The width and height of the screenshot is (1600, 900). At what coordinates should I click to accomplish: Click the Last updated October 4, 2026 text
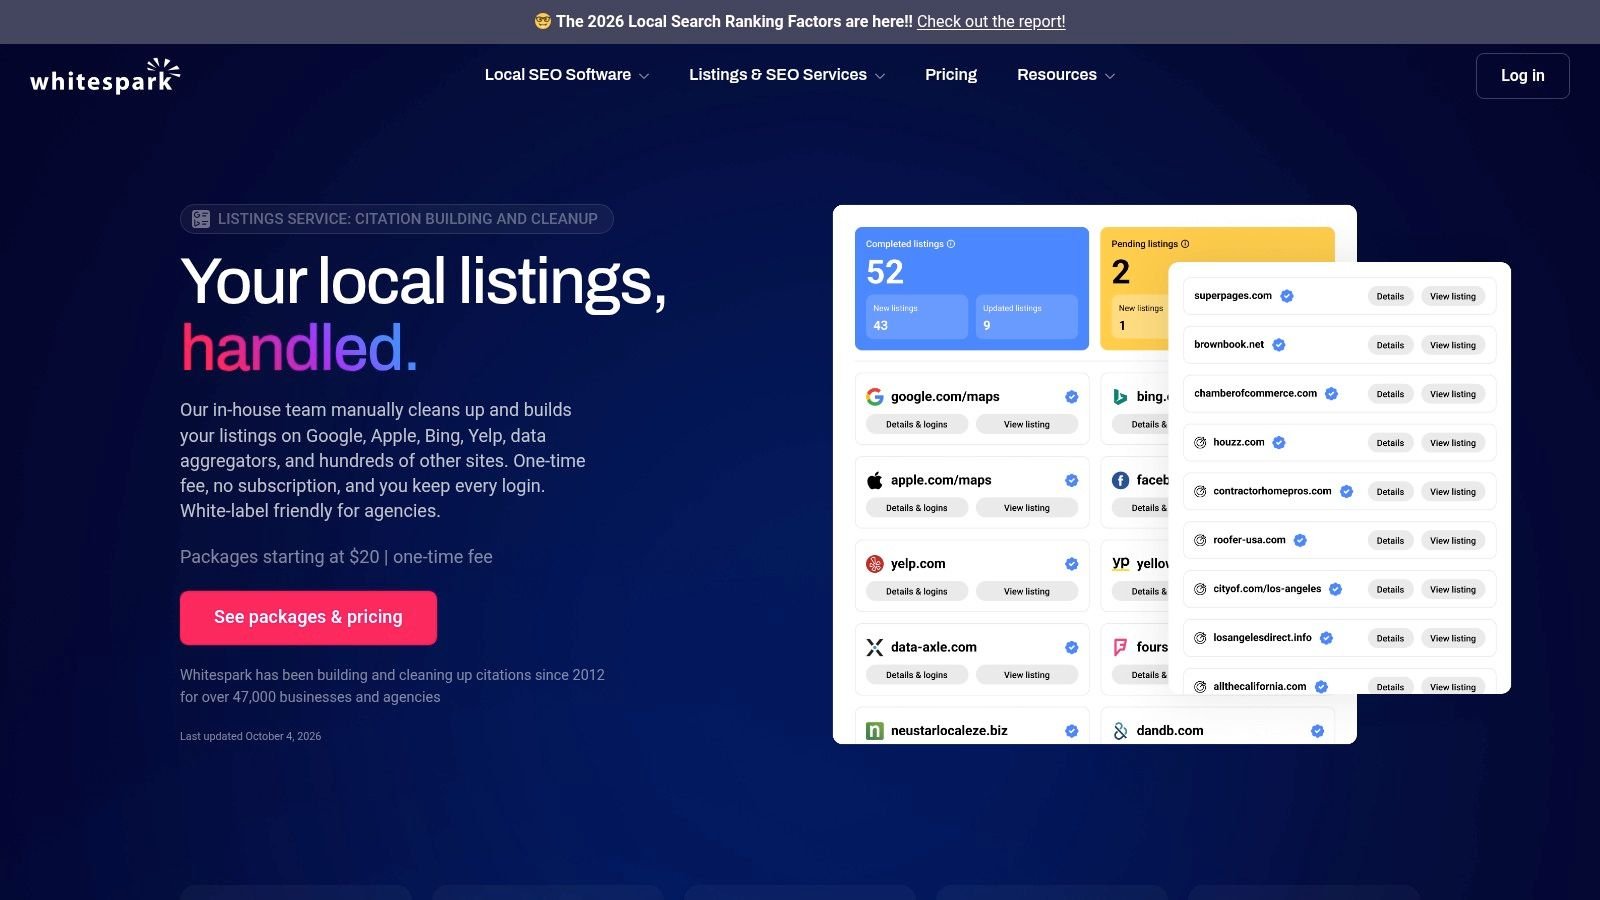(x=251, y=736)
